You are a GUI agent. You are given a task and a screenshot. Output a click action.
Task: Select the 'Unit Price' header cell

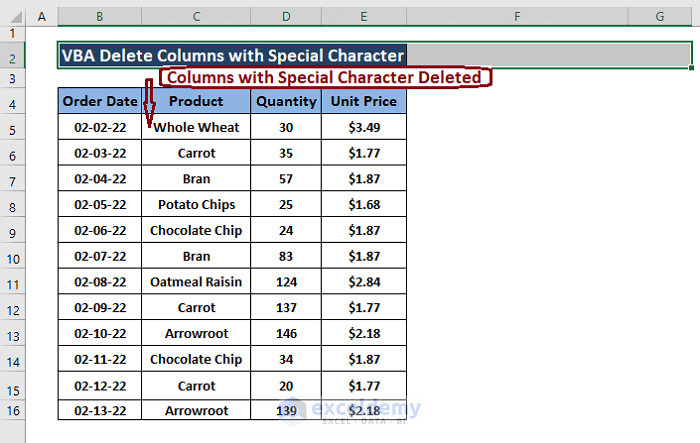coord(364,101)
